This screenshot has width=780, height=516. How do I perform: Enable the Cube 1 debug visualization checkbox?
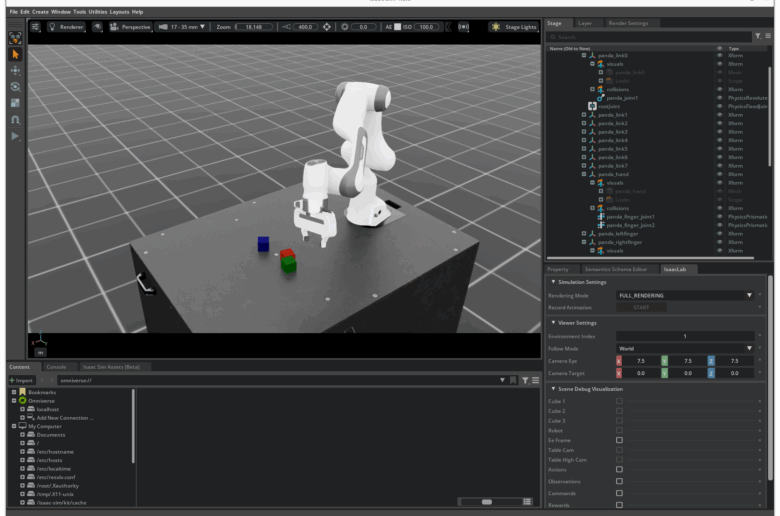(x=619, y=401)
